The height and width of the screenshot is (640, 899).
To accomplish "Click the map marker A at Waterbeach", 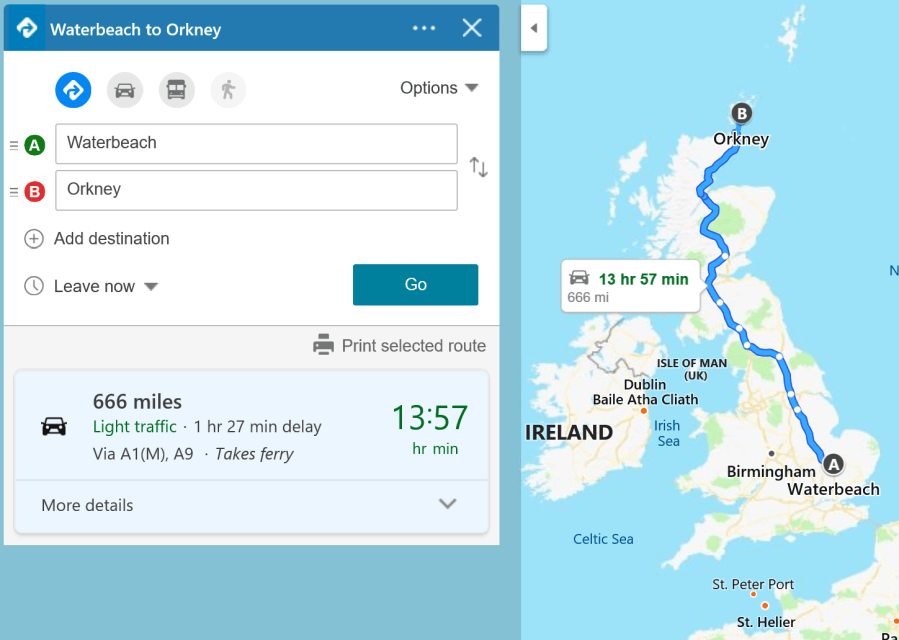I will tap(833, 463).
